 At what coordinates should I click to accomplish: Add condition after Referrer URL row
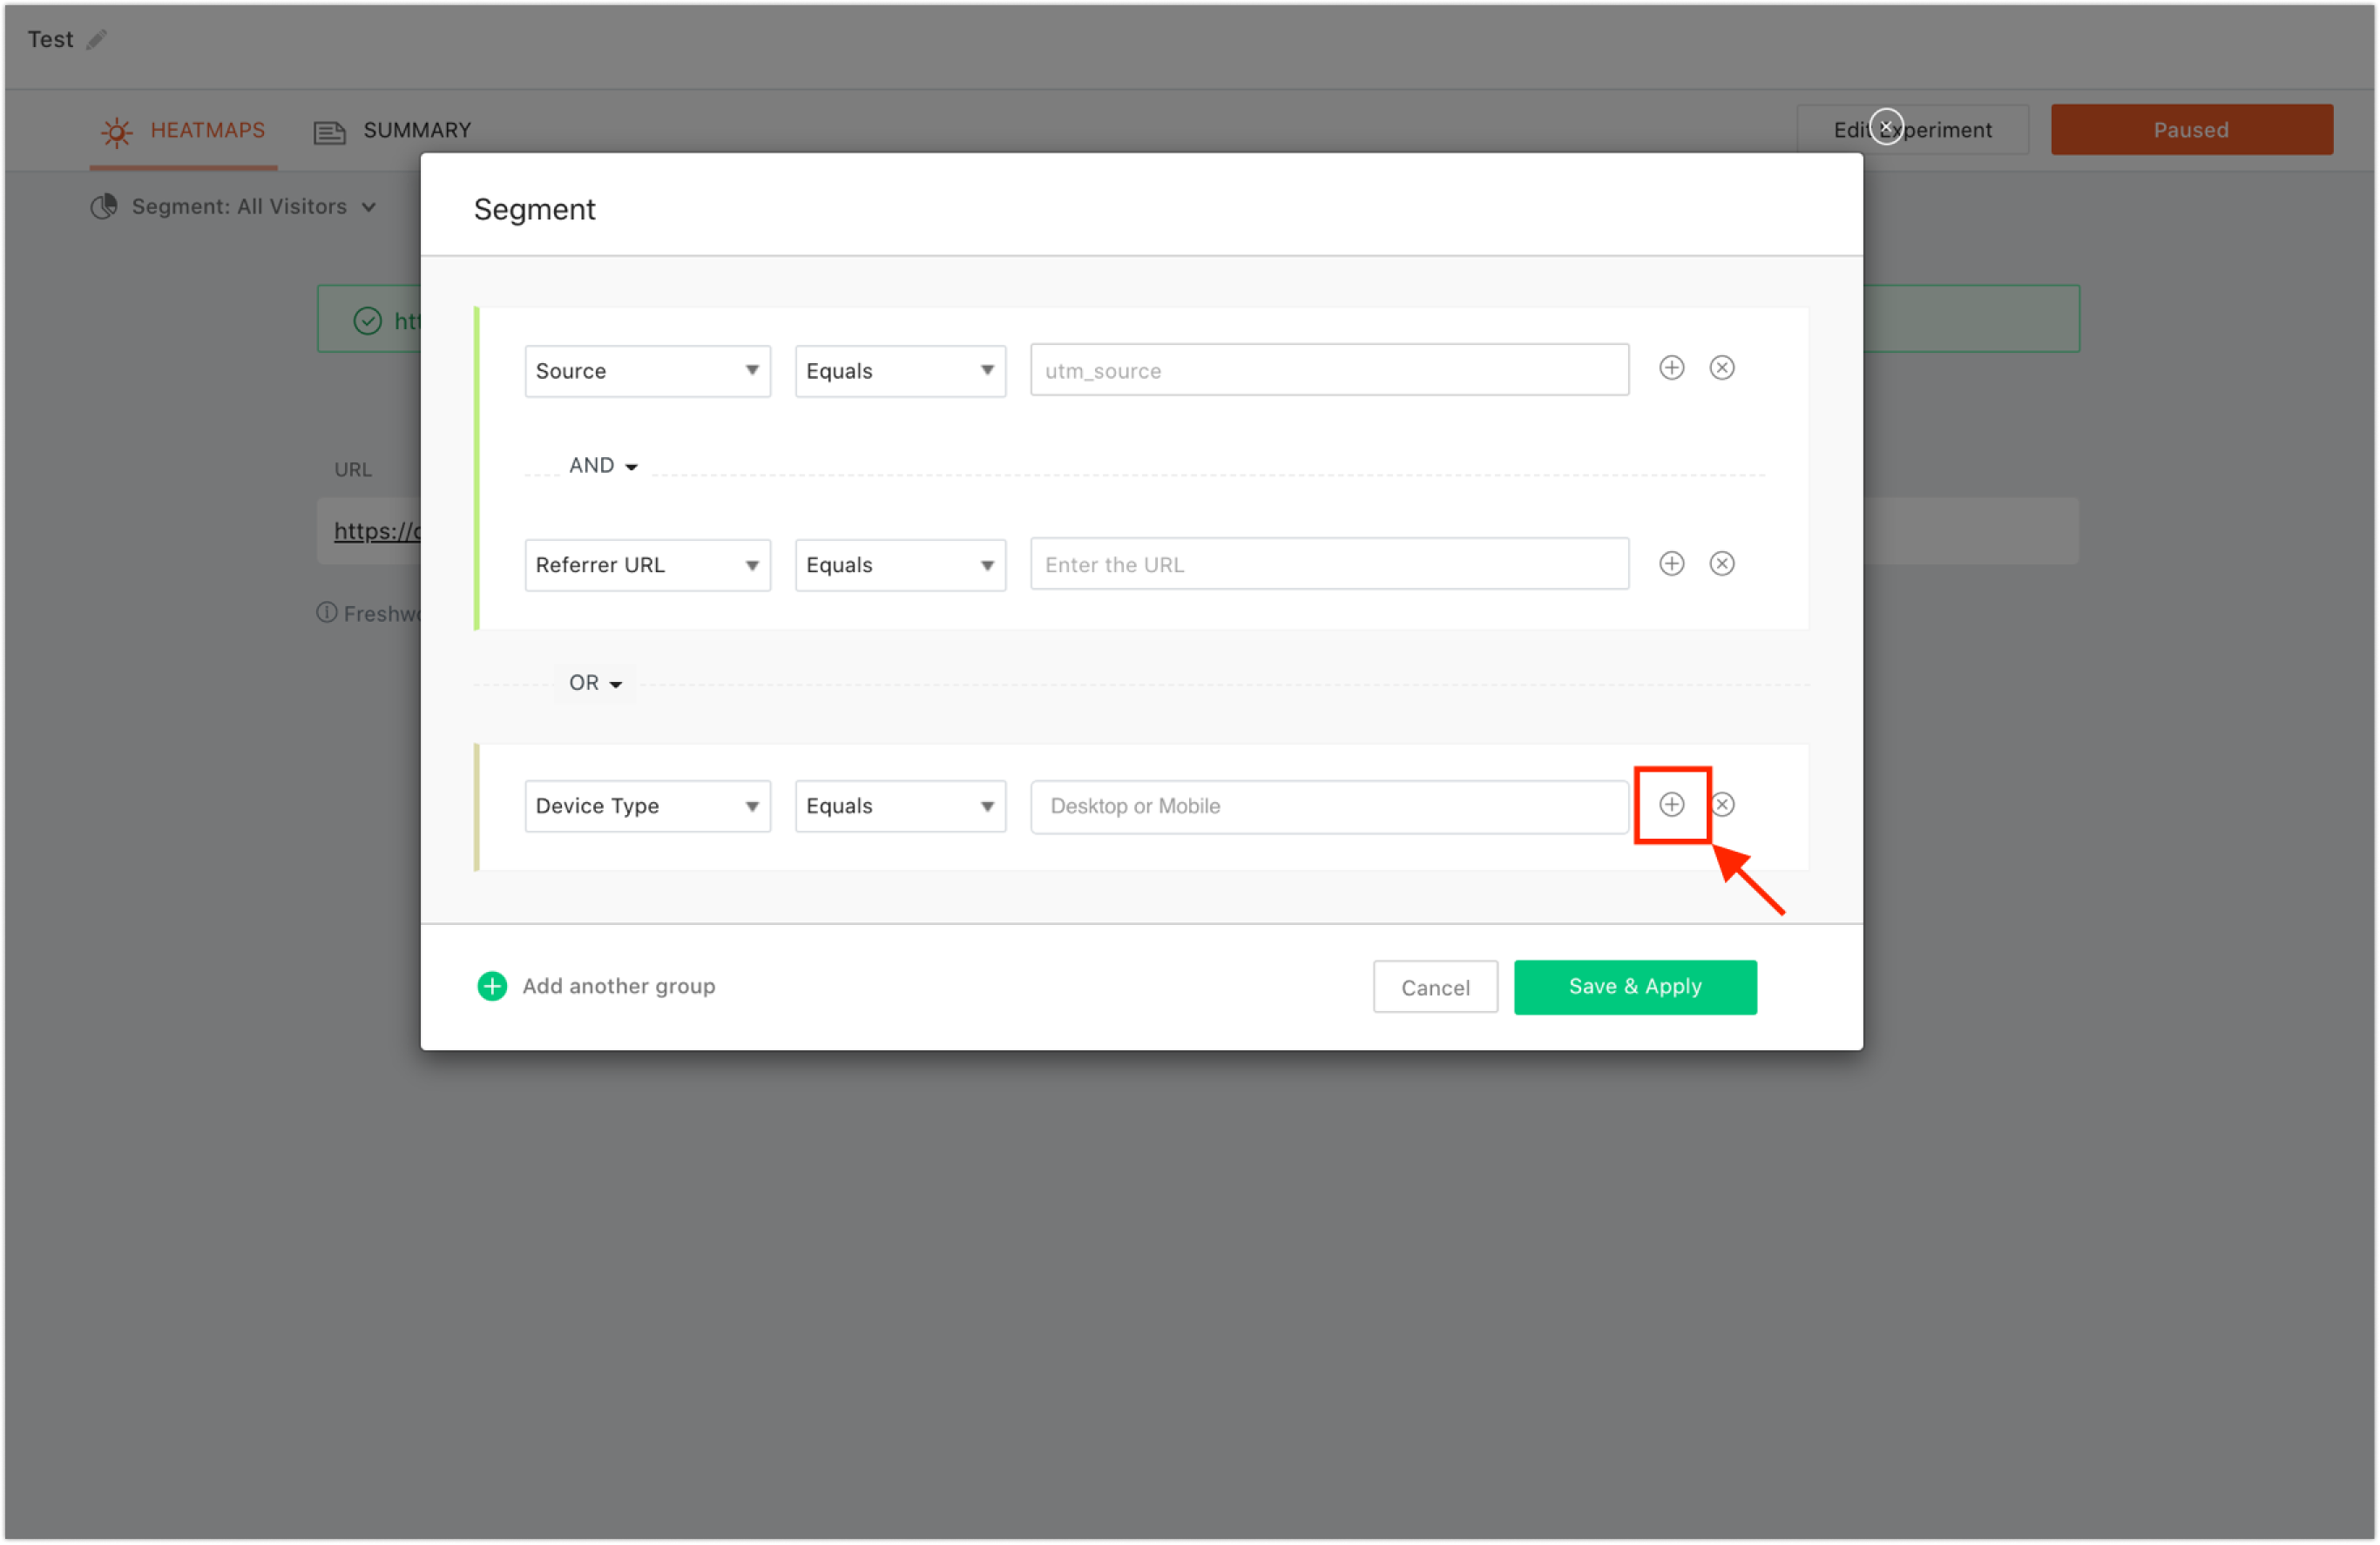1671,564
